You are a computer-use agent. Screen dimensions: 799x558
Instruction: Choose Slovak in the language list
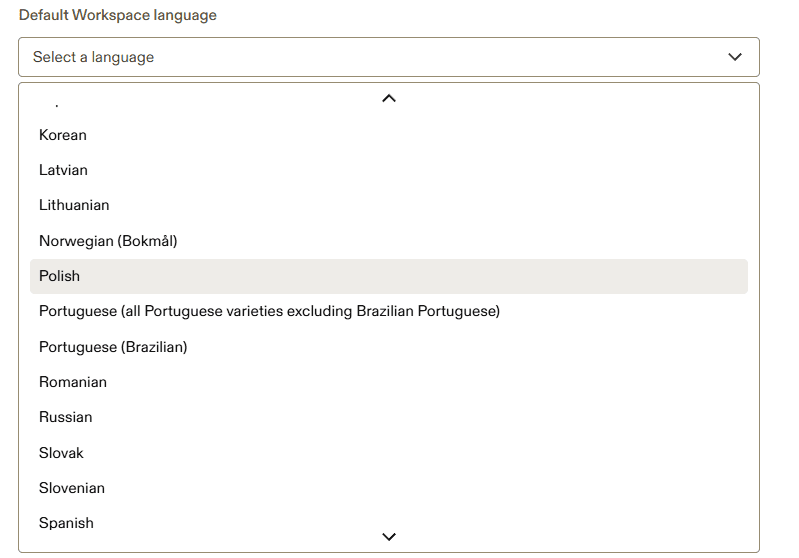pos(62,453)
